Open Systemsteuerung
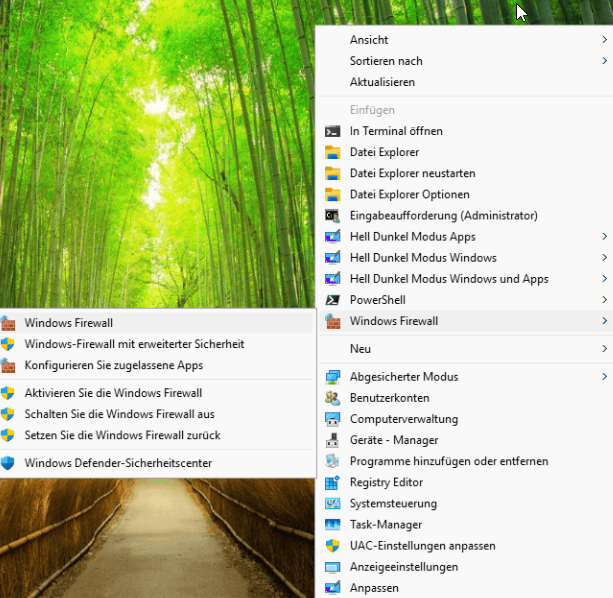This screenshot has width=613, height=598. point(466,504)
